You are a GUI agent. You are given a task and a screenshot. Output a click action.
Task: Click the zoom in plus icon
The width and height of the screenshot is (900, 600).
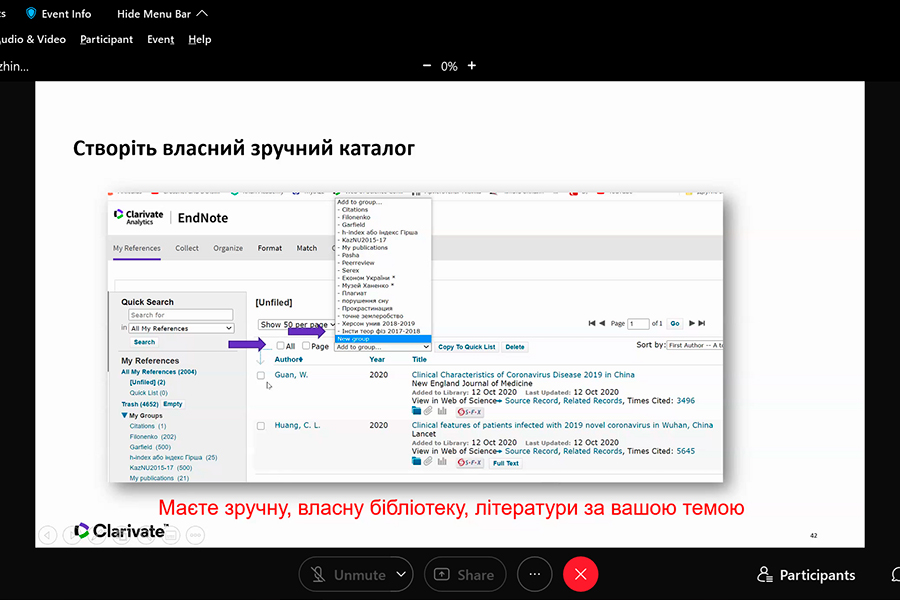tap(472, 66)
